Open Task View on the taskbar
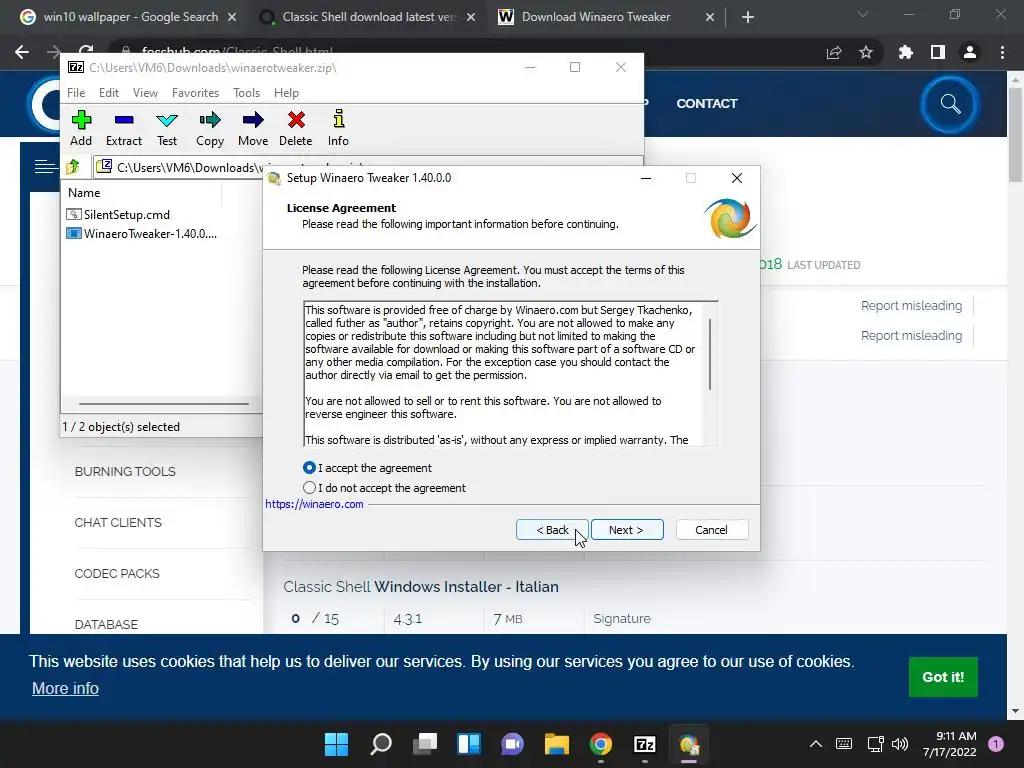This screenshot has height=768, width=1024. (x=425, y=744)
